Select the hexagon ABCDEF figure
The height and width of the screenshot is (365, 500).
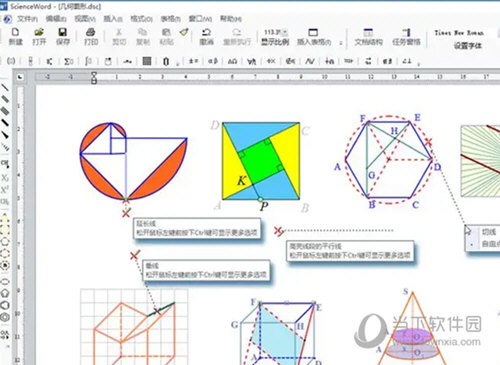coord(389,160)
